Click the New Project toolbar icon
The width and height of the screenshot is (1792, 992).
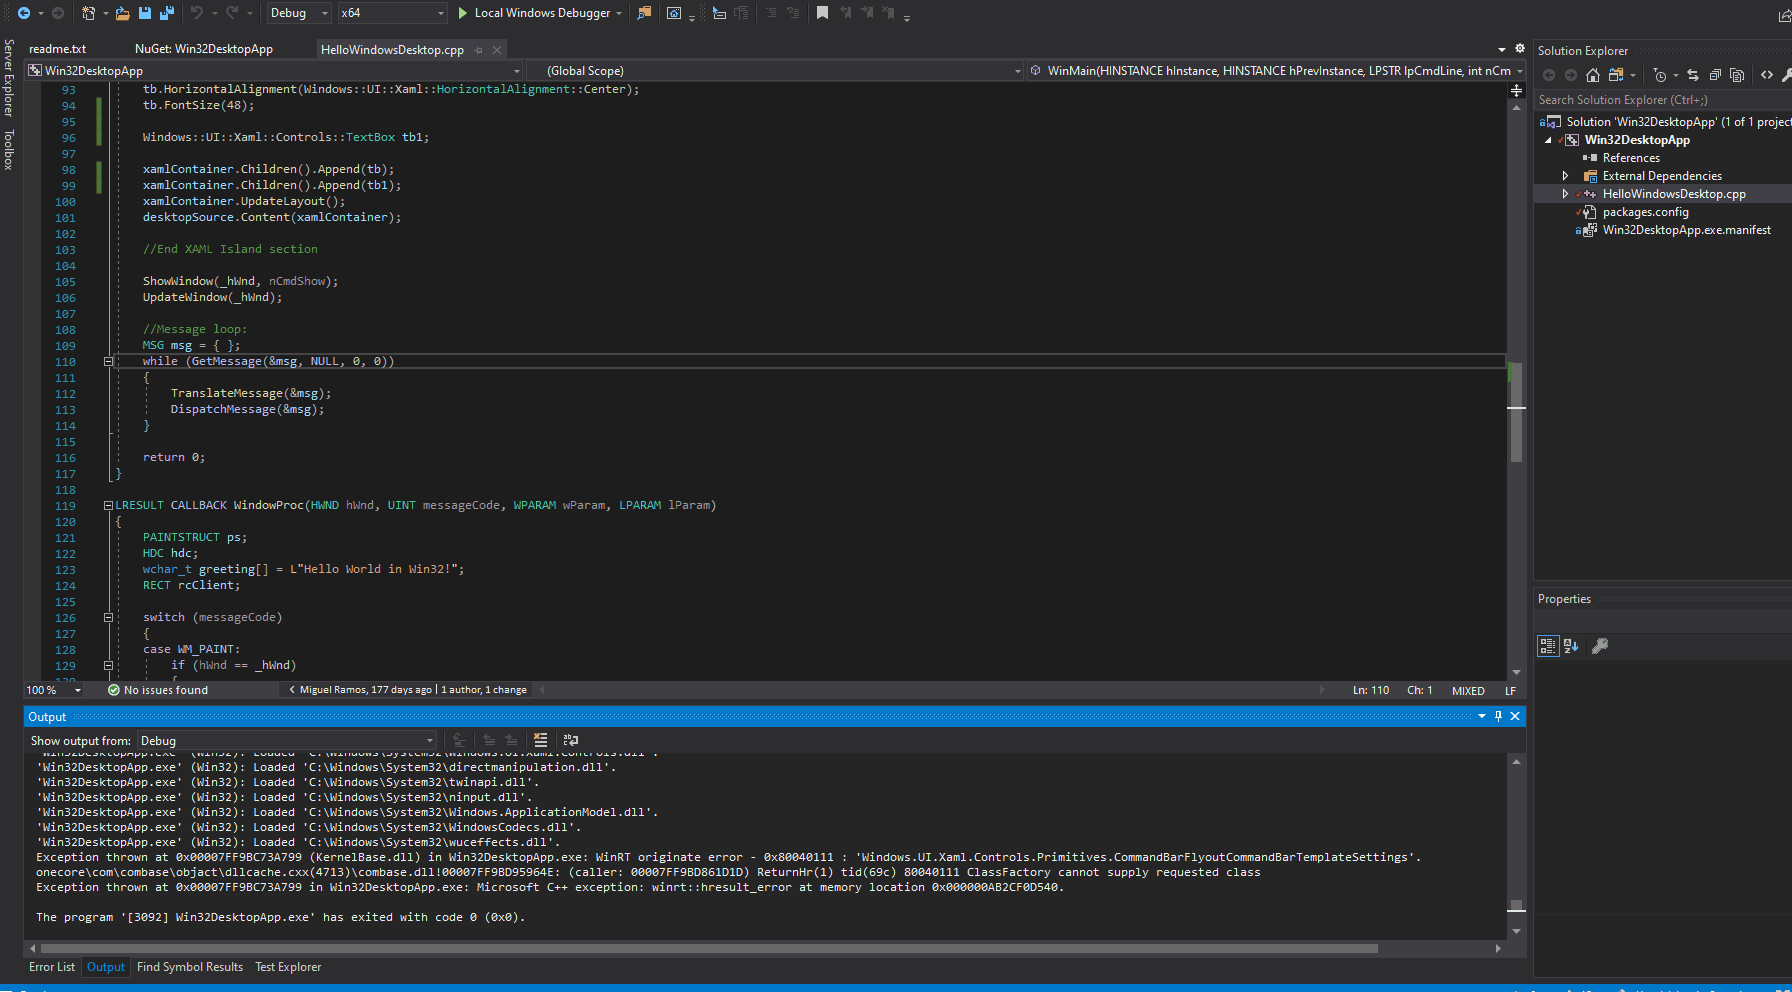[88, 13]
